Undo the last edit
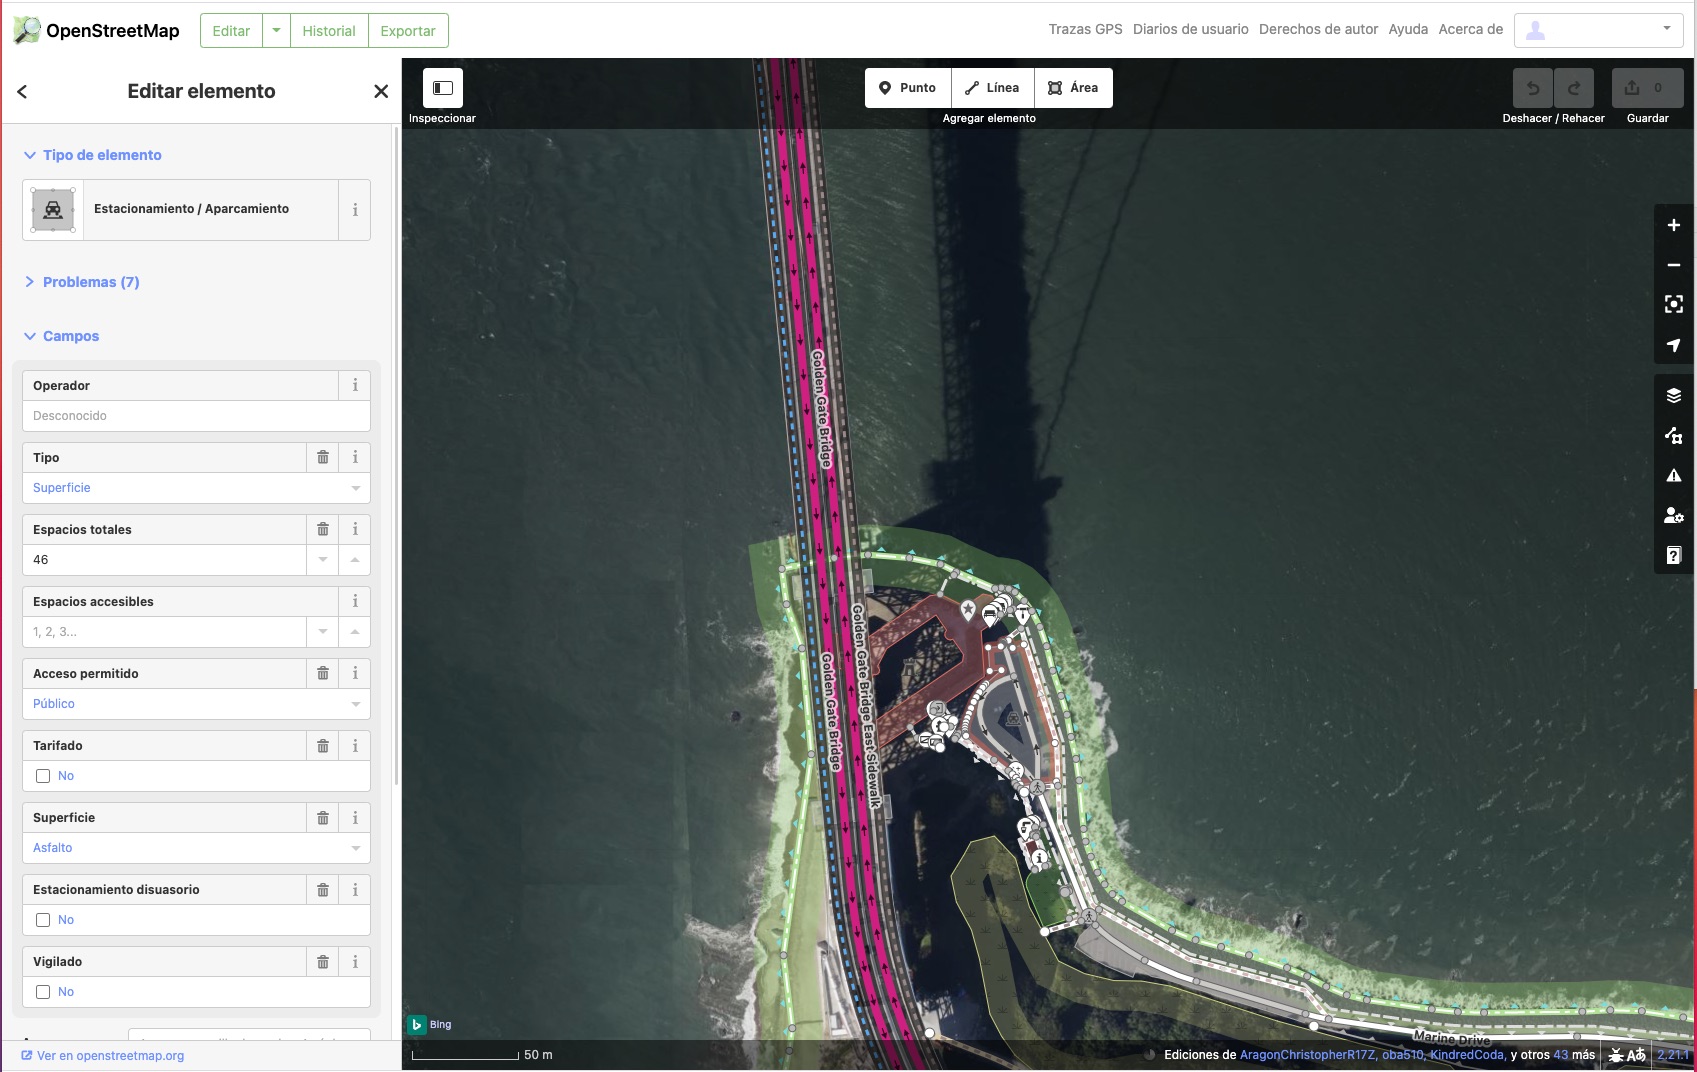Image resolution: width=1697 pixels, height=1072 pixels. click(1533, 88)
